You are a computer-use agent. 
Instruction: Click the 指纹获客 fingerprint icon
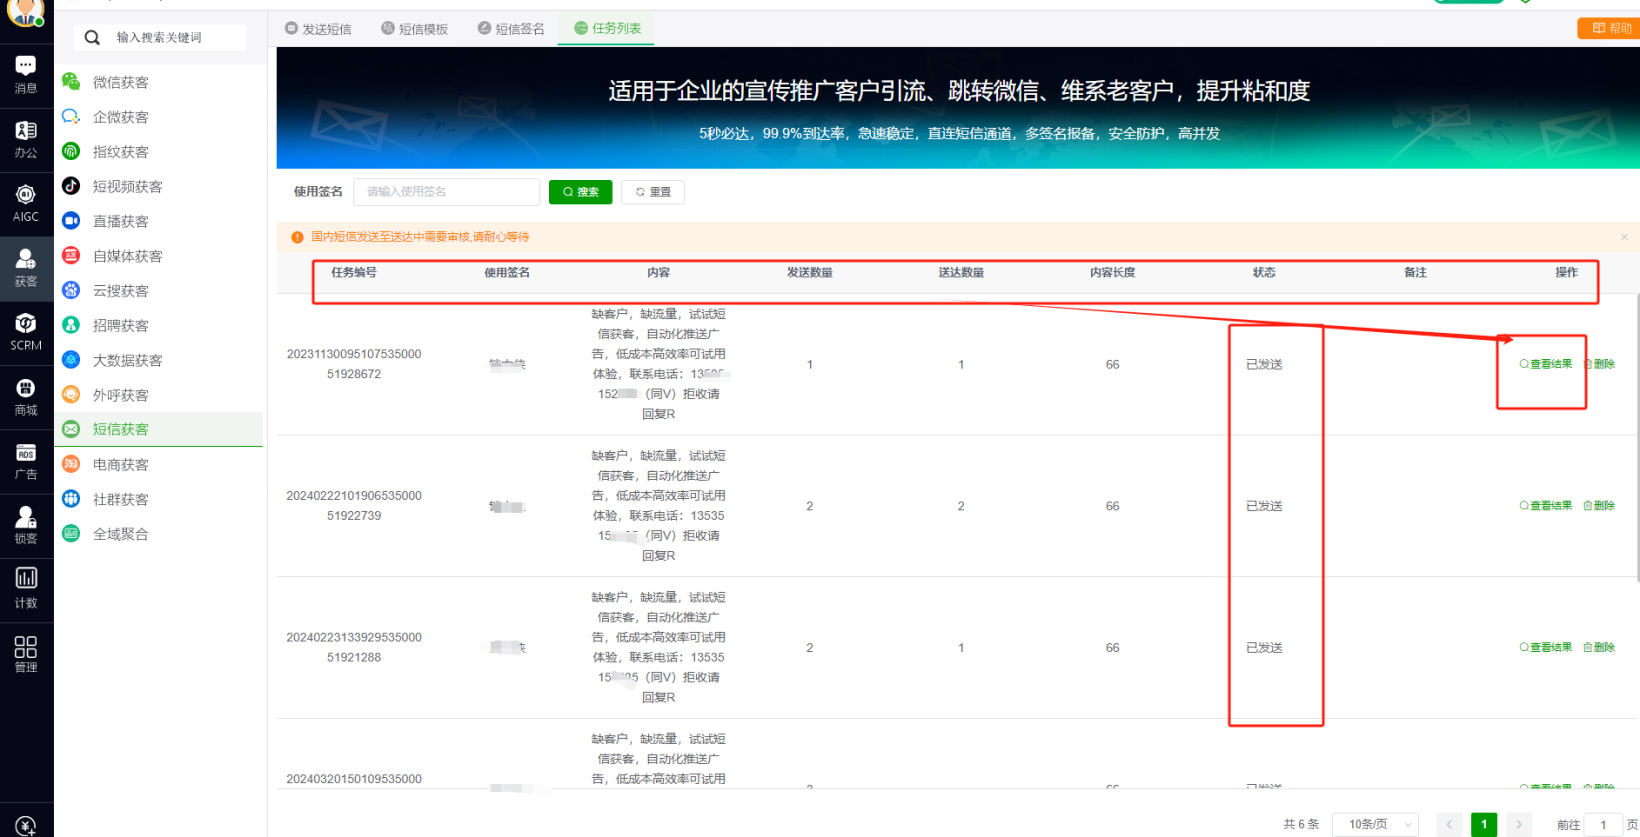pyautogui.click(x=71, y=151)
